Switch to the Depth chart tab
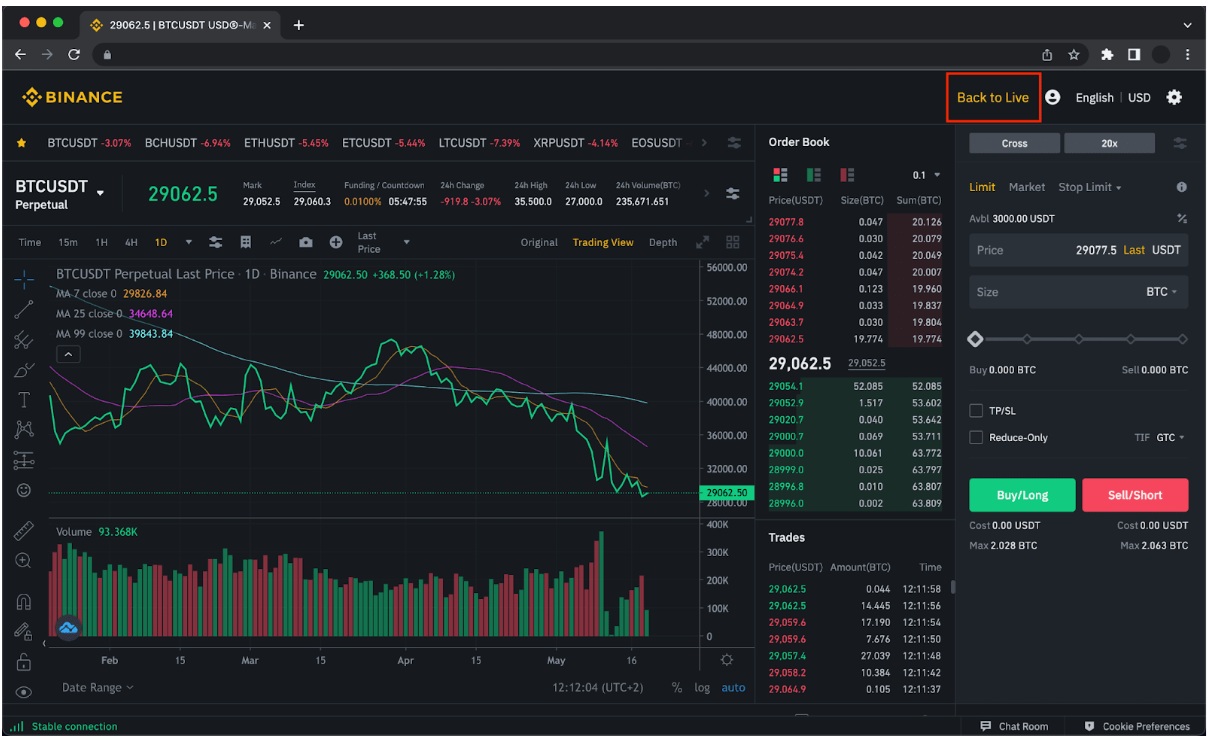The height and width of the screenshot is (740, 1208). pyautogui.click(x=663, y=242)
